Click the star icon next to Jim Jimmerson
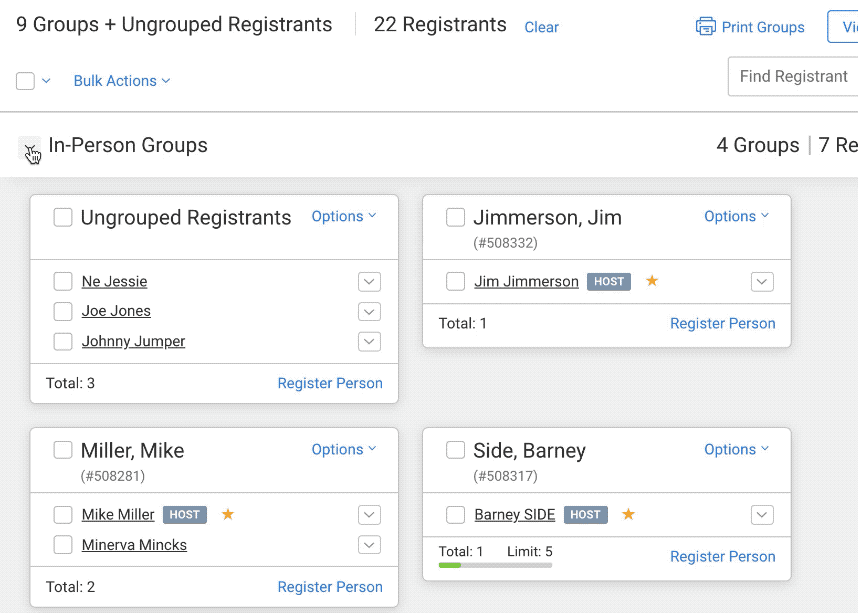Viewport: 858px width, 613px height. (x=652, y=281)
